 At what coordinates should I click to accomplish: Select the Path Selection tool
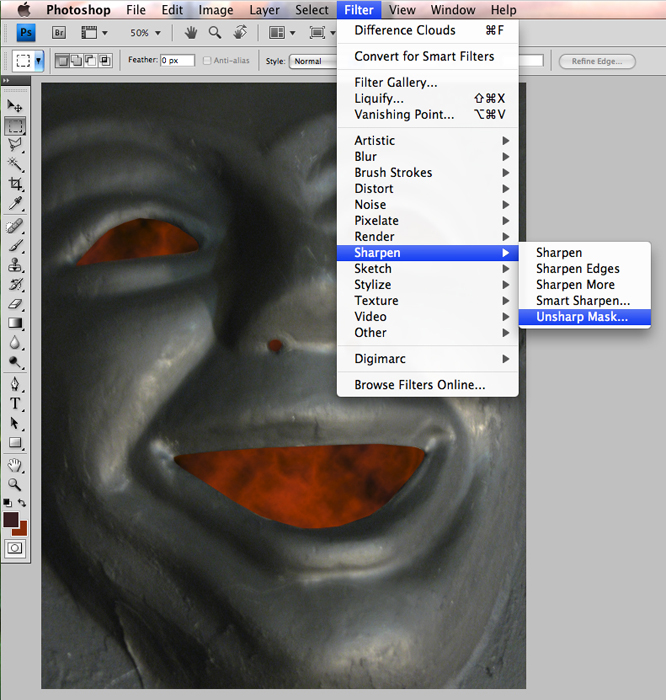point(15,423)
